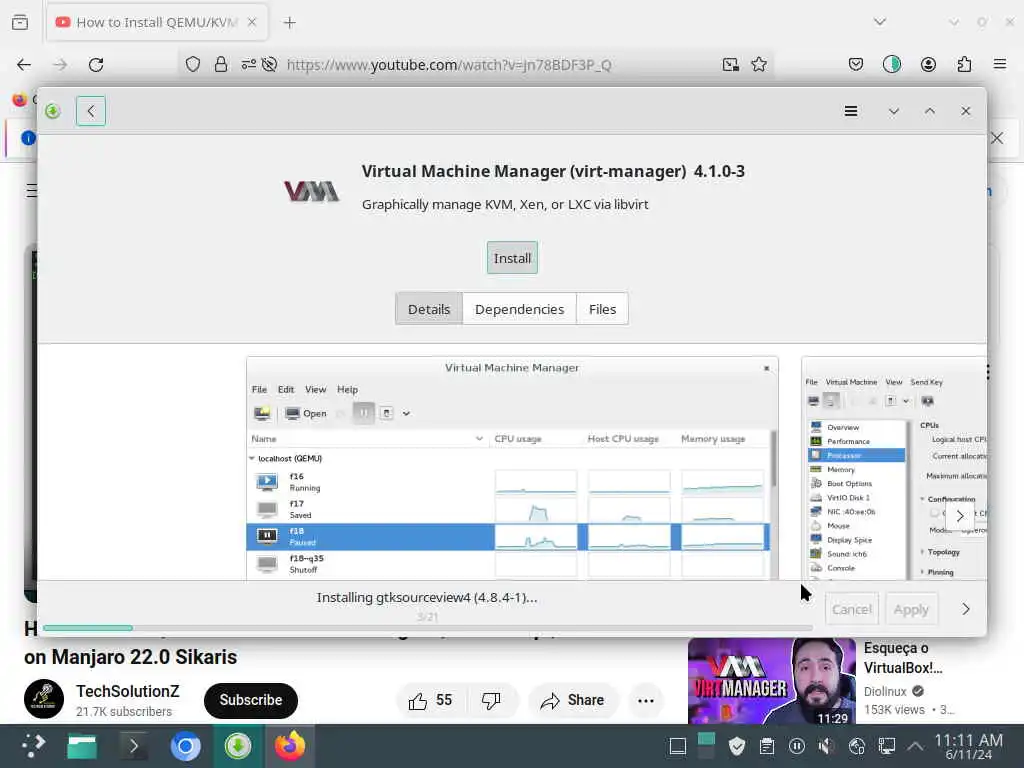Click the installation progress bar

pyautogui.click(x=428, y=628)
